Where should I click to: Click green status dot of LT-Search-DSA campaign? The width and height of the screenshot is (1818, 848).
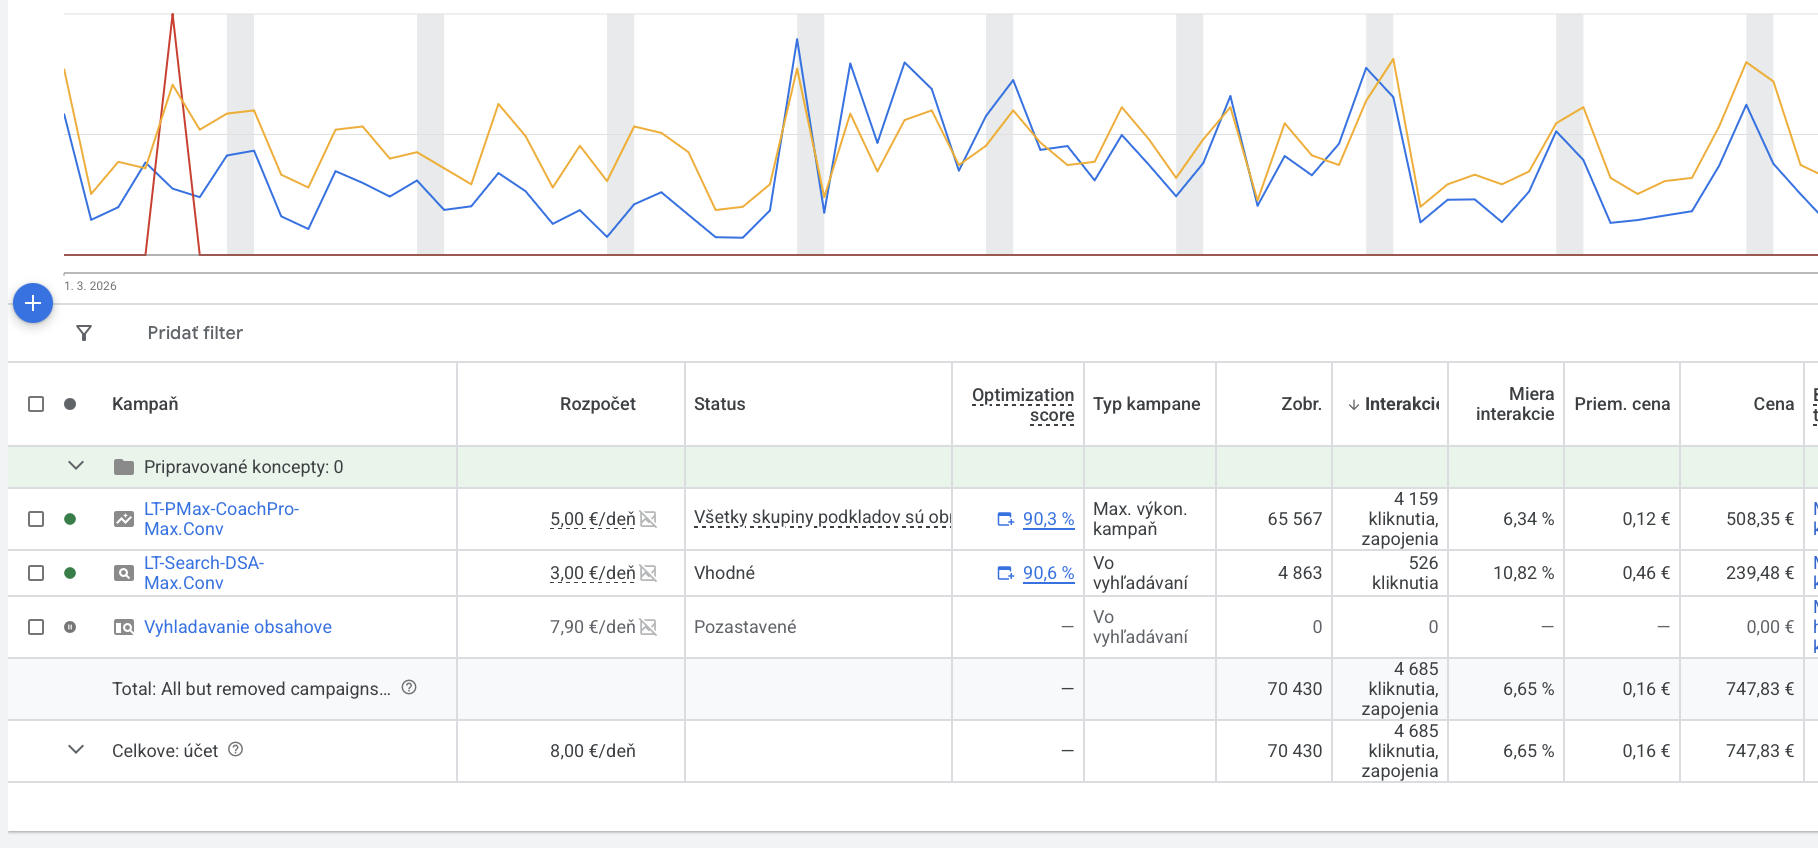[x=70, y=573]
